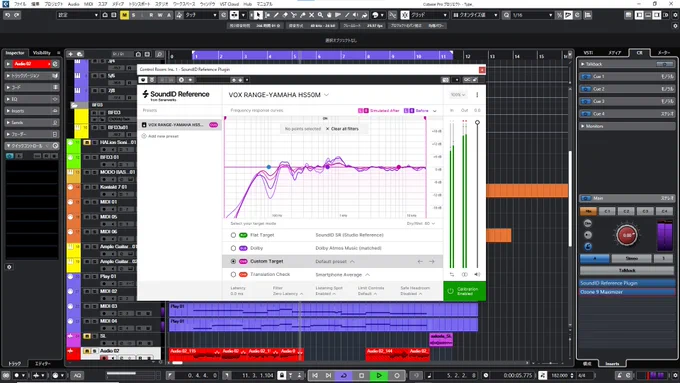This screenshot has width=680, height=383.
Task: Toggle the R read automation button
Action: [151, 15]
